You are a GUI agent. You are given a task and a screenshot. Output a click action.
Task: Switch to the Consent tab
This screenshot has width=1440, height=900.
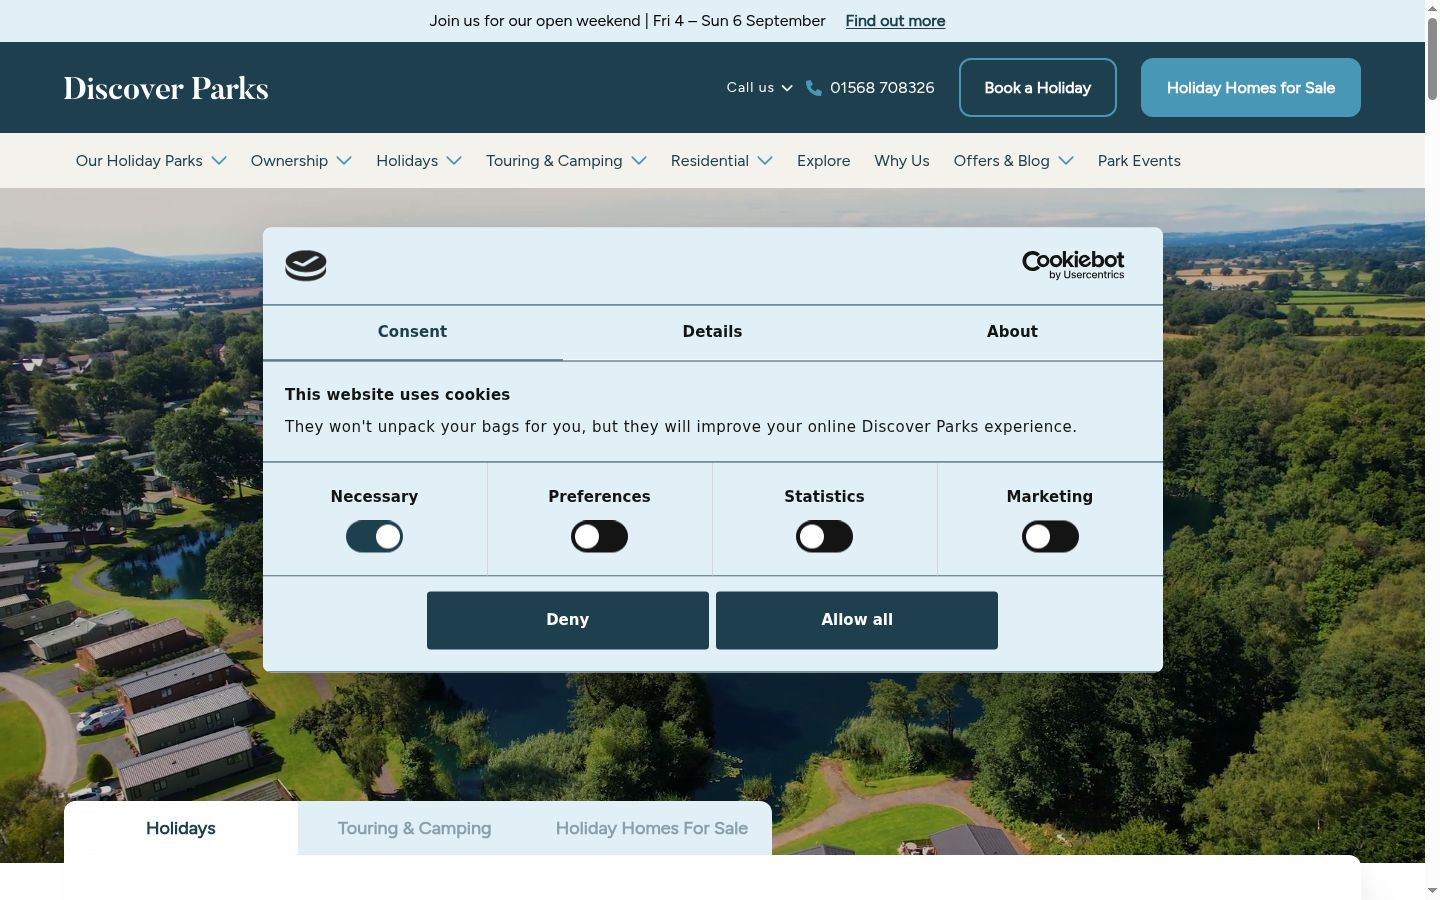coord(412,333)
